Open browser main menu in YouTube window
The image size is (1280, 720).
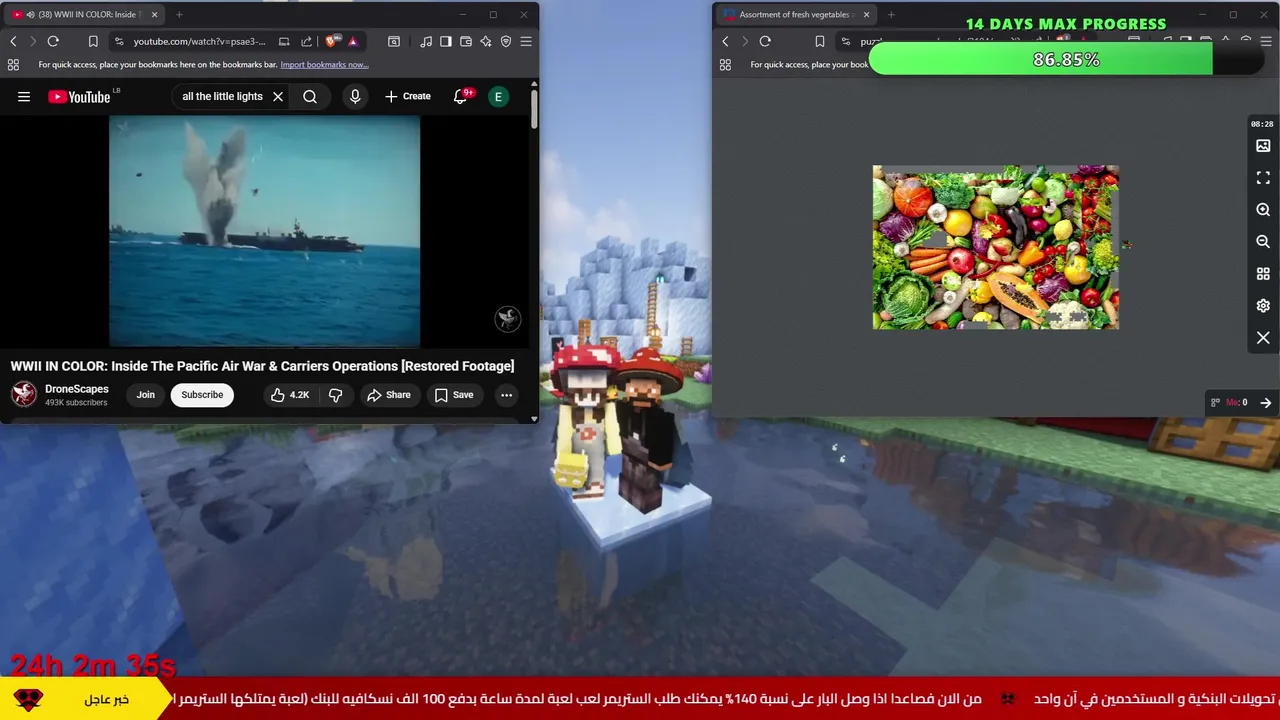[526, 41]
